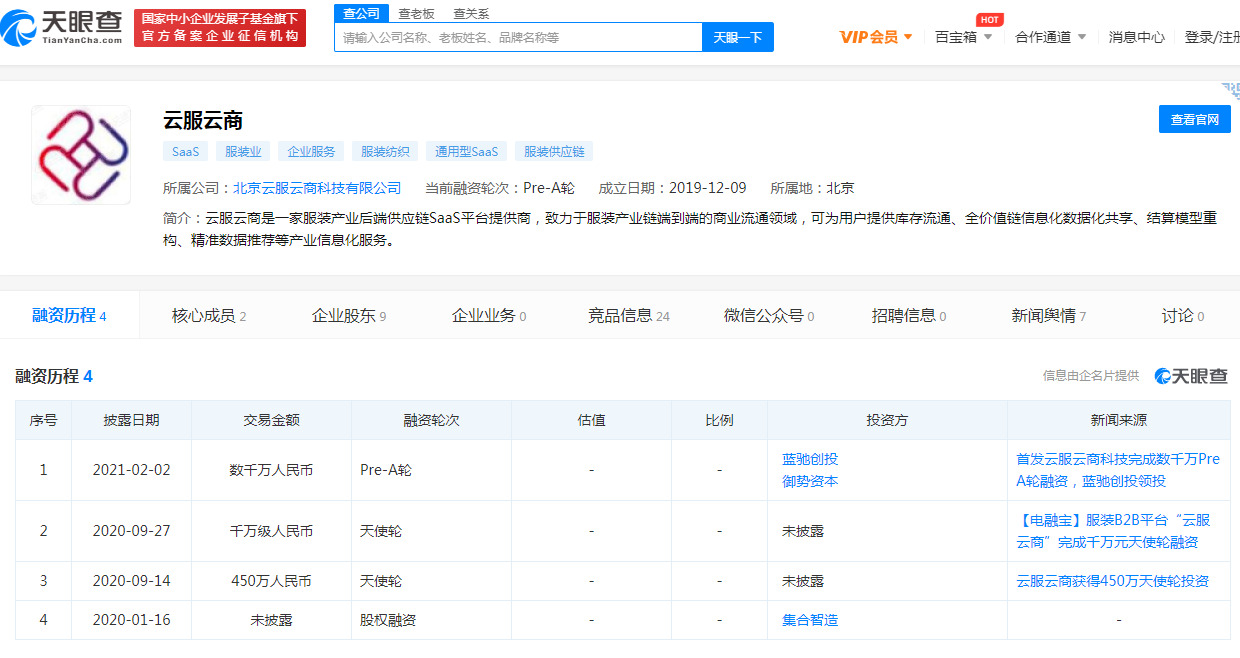The image size is (1240, 658).
Task: Open the 电融宝 angel round news link
Action: pos(1113,531)
